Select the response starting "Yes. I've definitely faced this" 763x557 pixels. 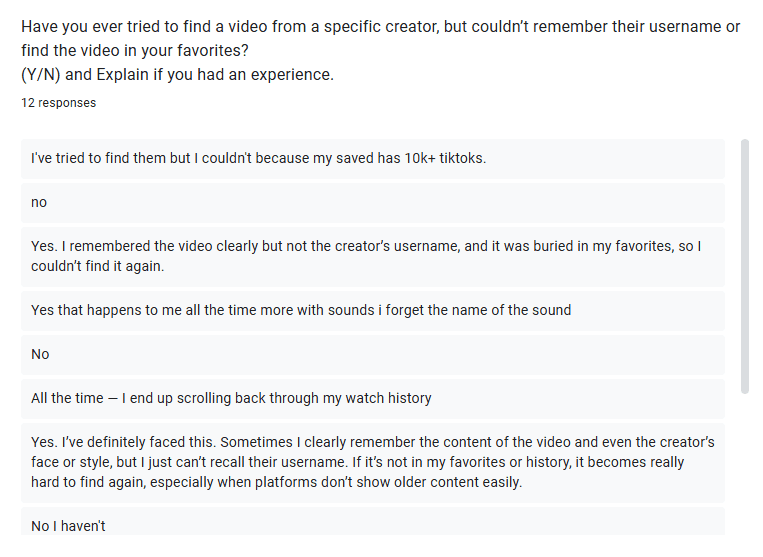point(372,462)
